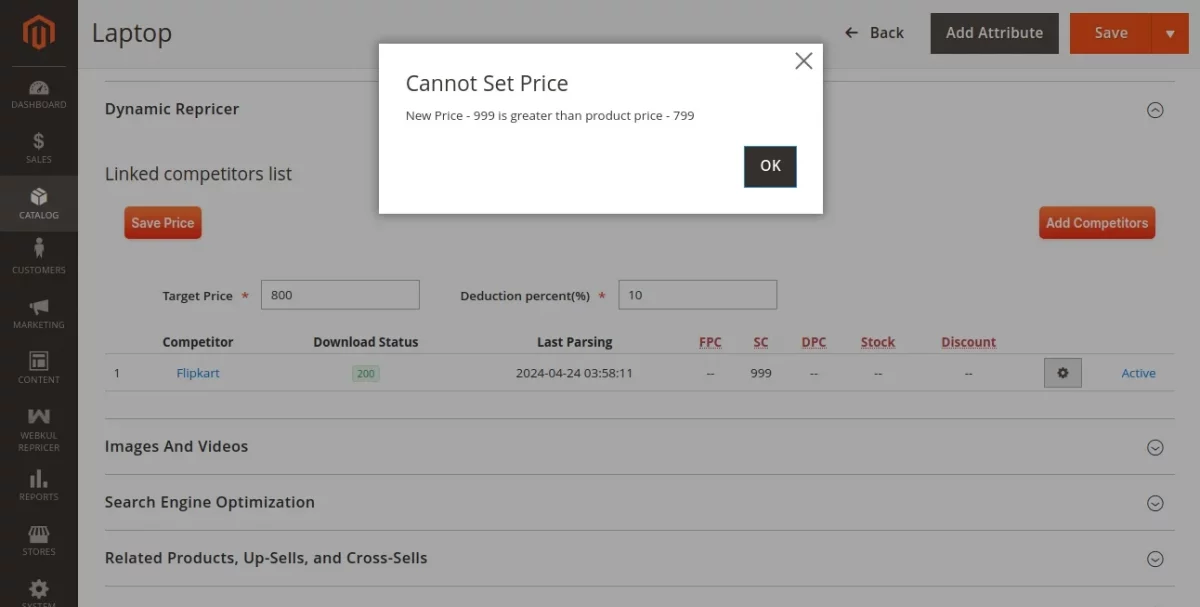
Task: Open the gear settings icon in the Flipkart row
Action: (1063, 372)
